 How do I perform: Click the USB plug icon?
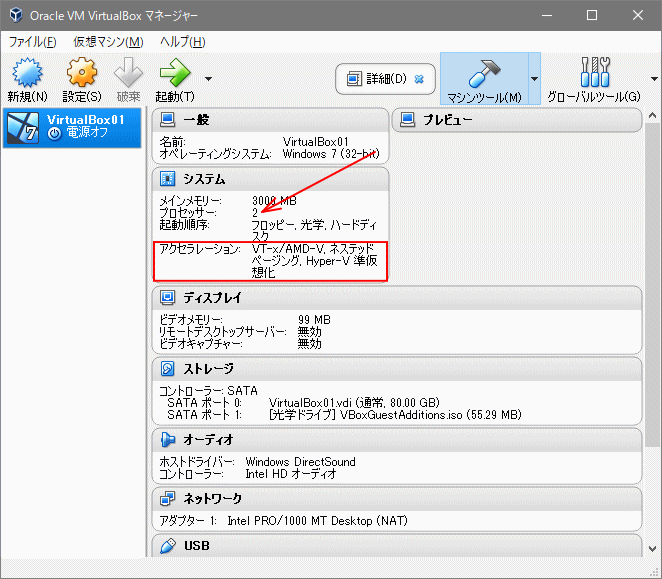[168, 546]
